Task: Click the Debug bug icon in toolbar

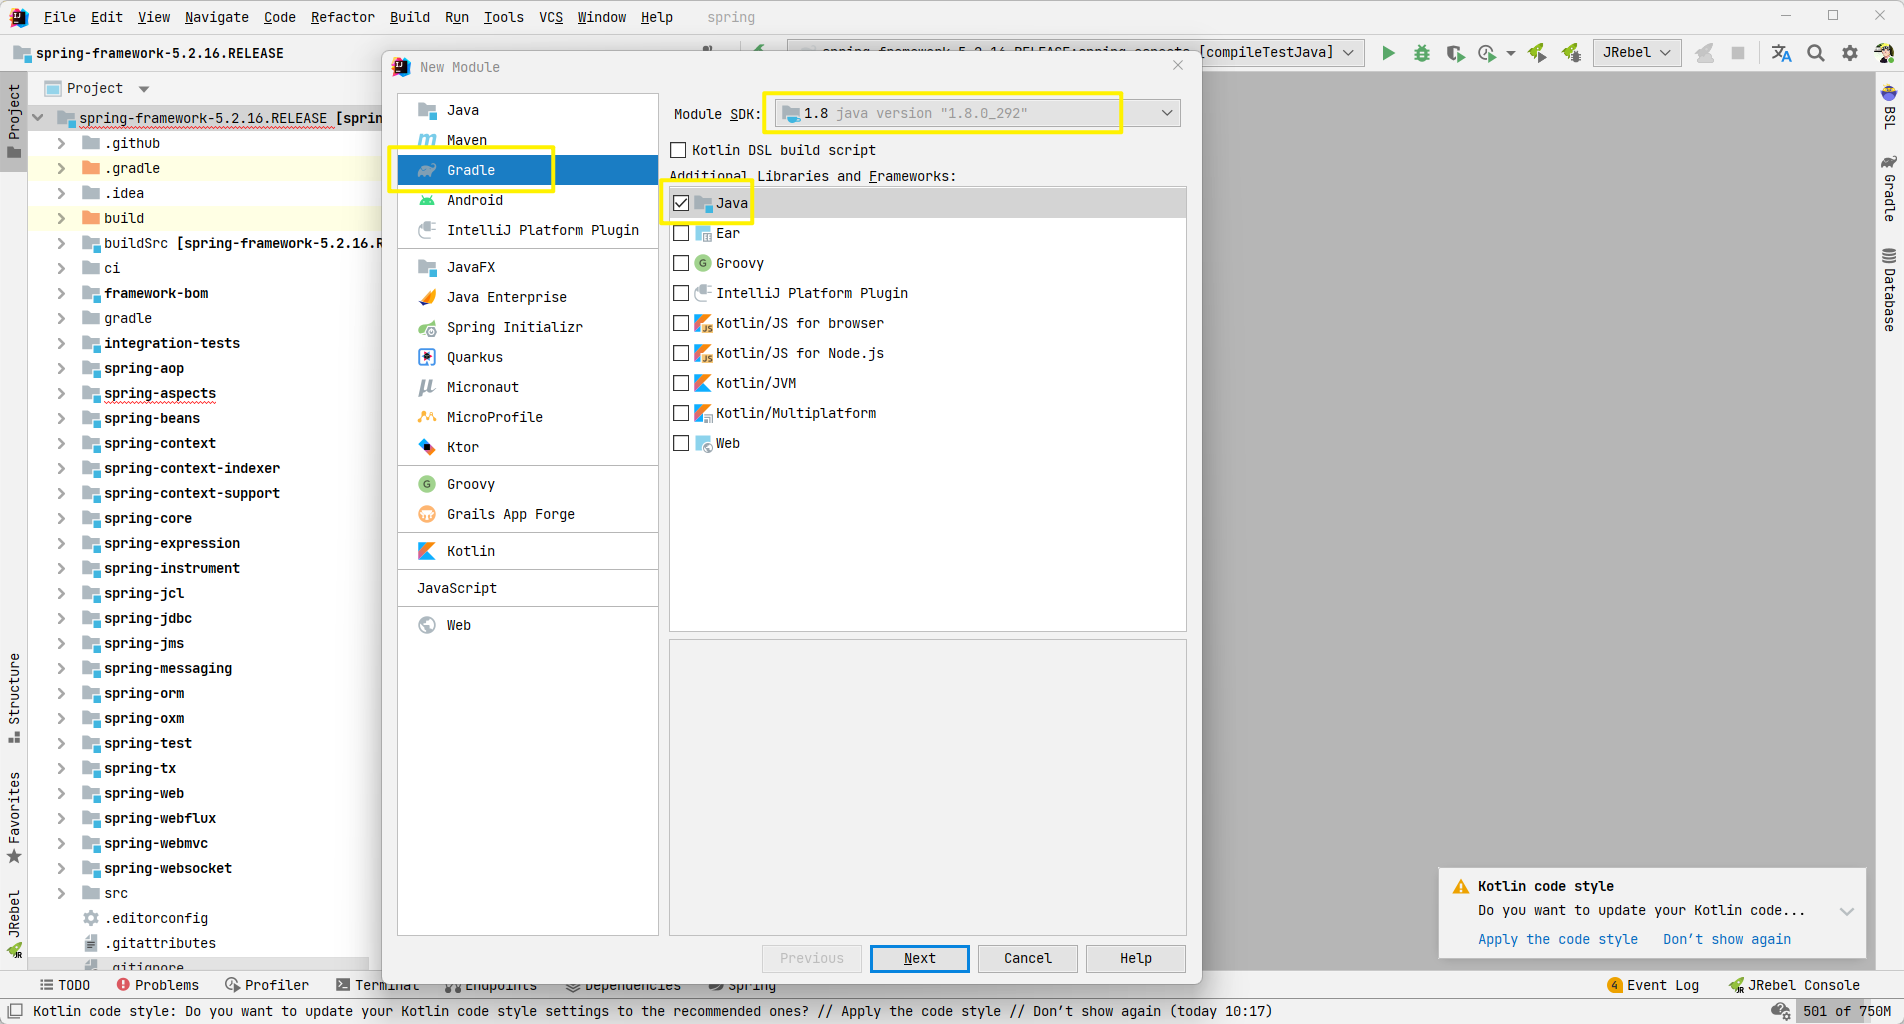Action: point(1421,53)
